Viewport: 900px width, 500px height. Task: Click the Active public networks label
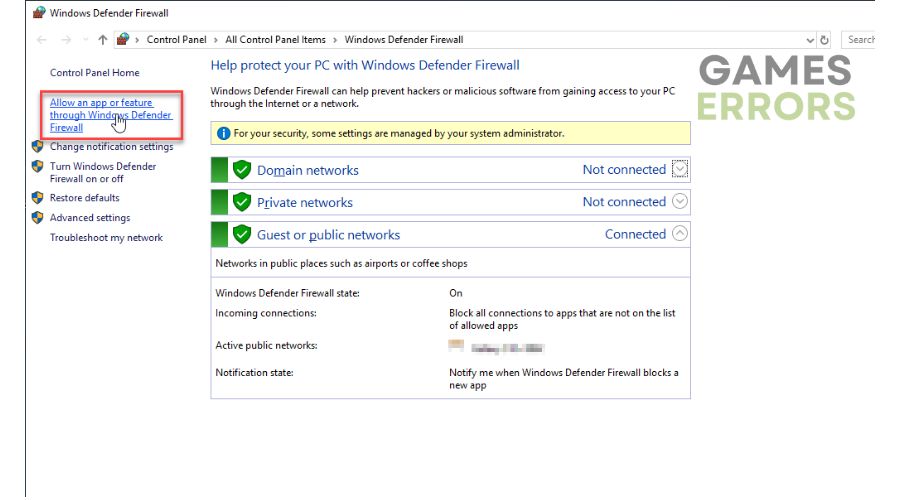266,346
